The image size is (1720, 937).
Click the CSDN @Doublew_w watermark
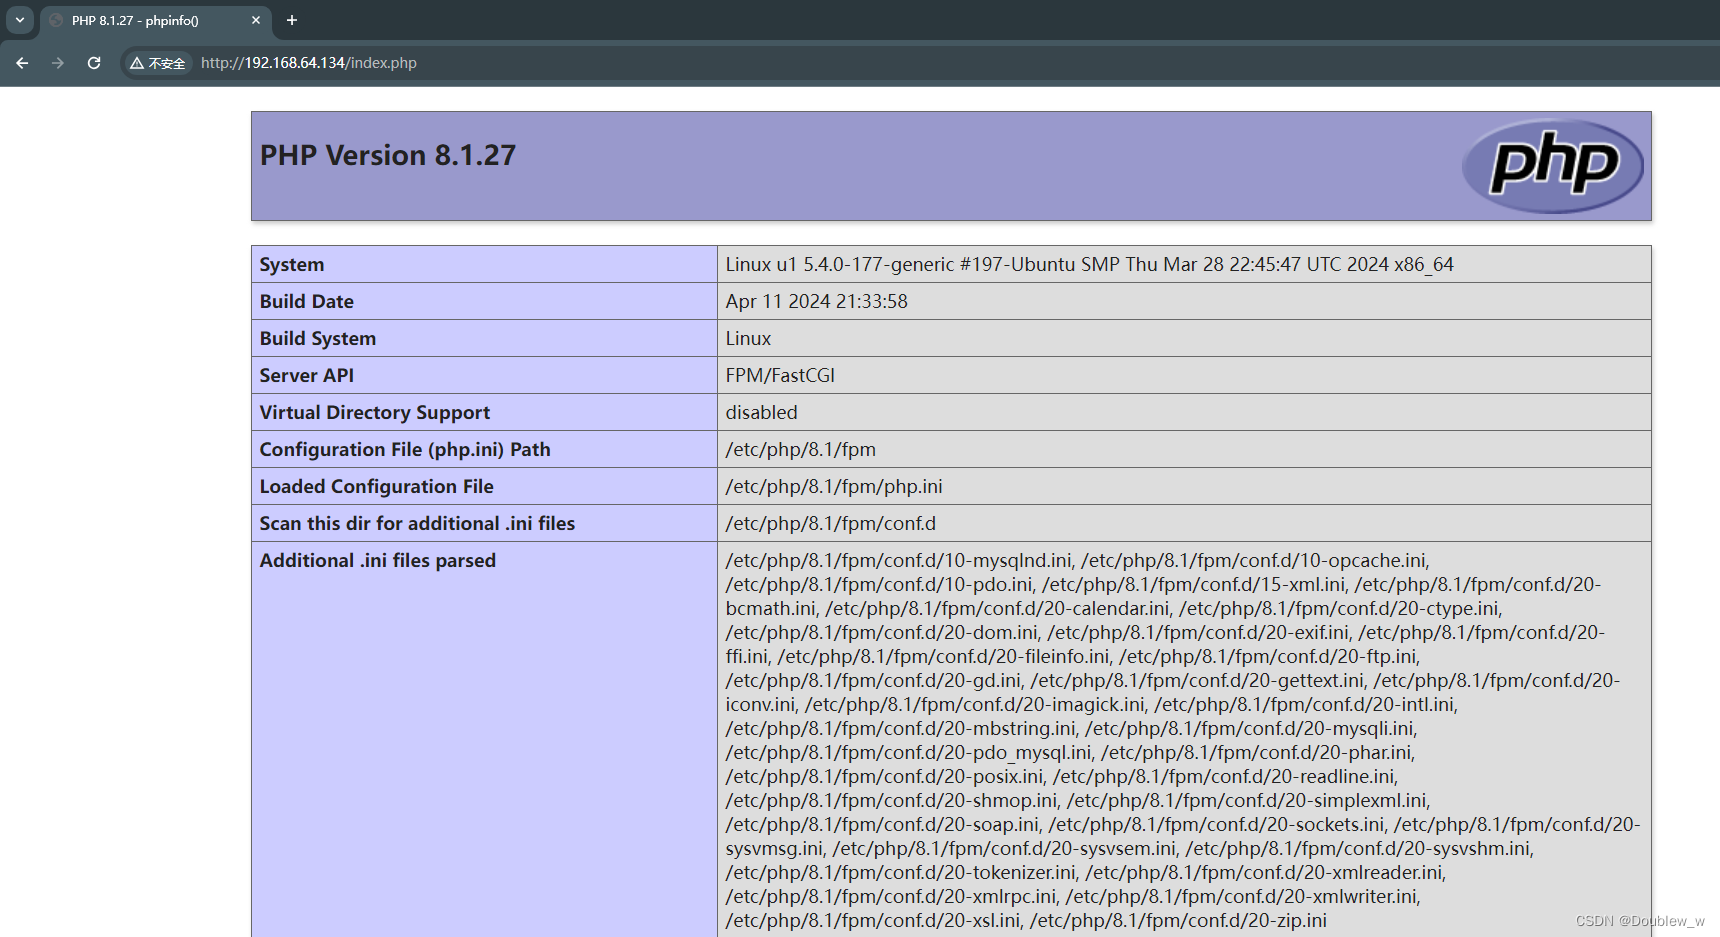point(1640,920)
